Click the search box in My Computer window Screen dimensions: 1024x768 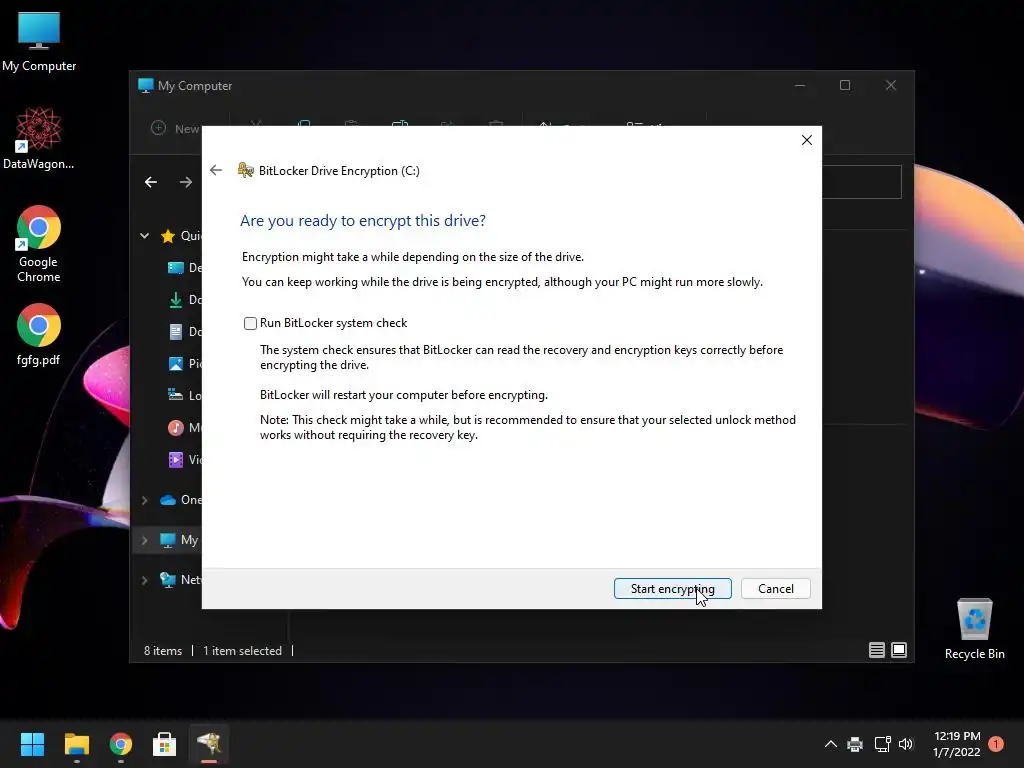pos(861,182)
